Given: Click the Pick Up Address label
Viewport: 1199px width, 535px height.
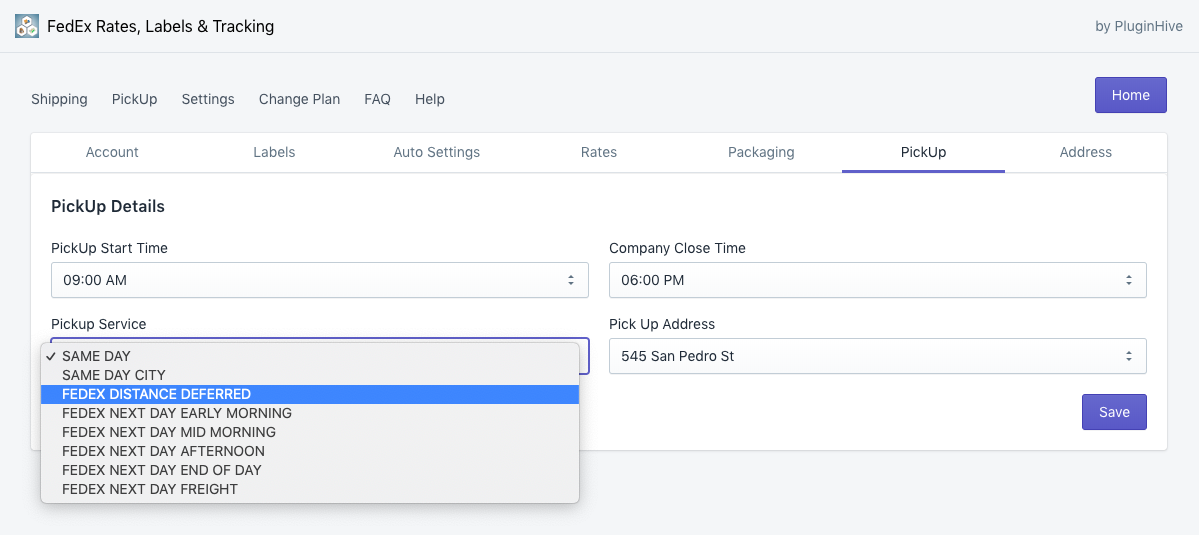Looking at the screenshot, I should 662,324.
